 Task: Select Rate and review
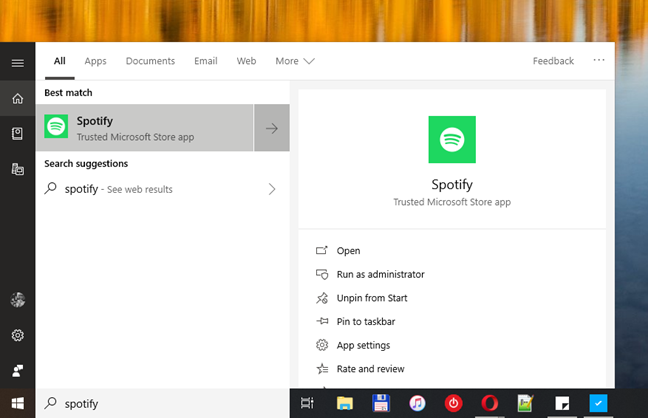370,368
